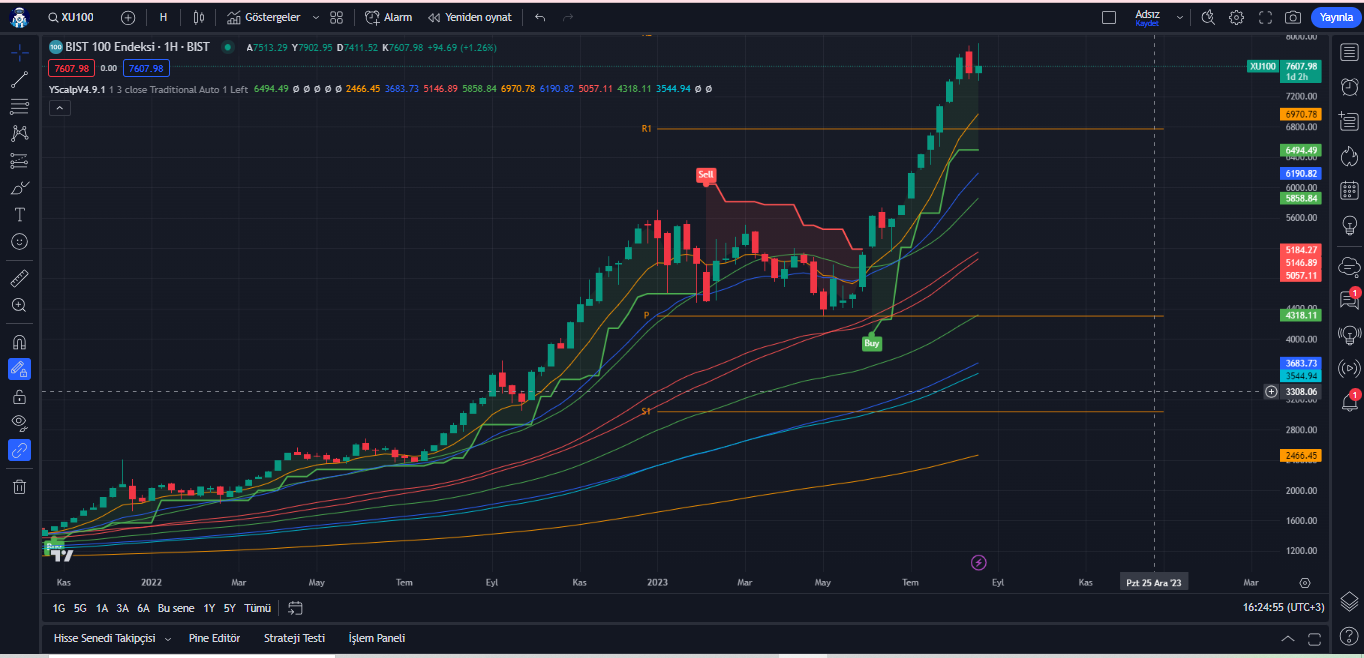Toggle visibility of drawings with the eye icon
Viewport: 1364px width, 658px height.
19,423
